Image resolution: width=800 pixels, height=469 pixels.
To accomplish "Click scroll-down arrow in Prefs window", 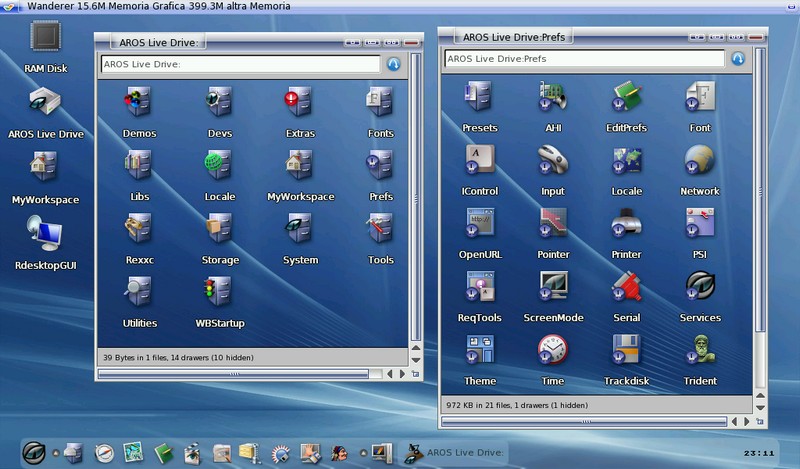I will [760, 408].
